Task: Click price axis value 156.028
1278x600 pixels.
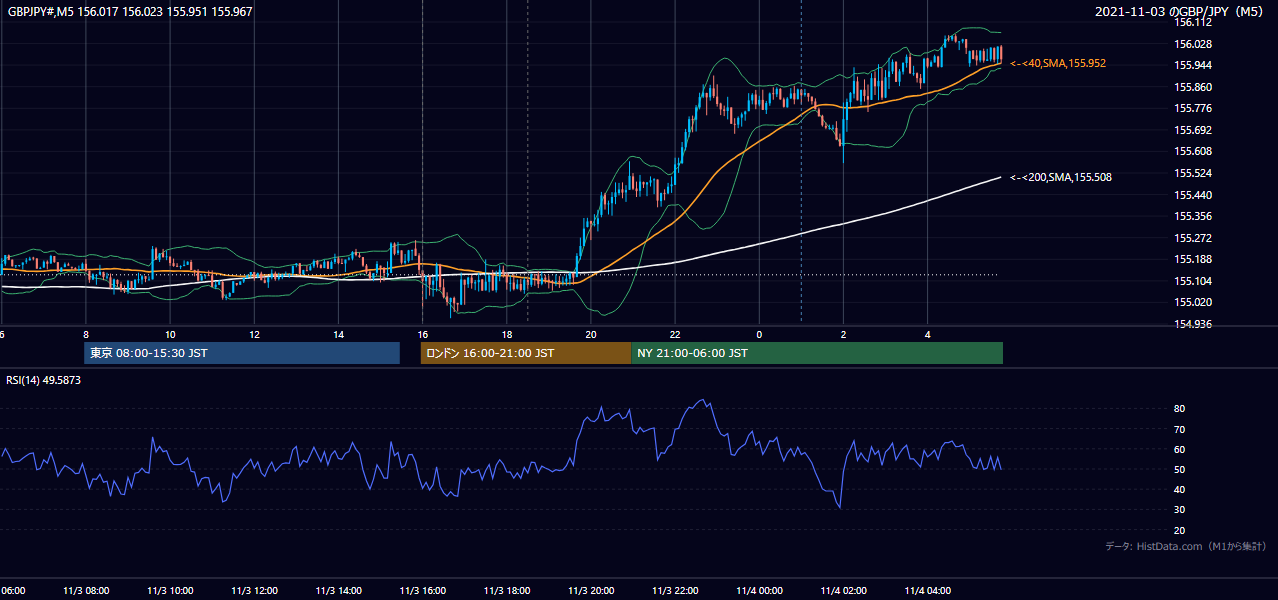Action: pyautogui.click(x=1193, y=44)
